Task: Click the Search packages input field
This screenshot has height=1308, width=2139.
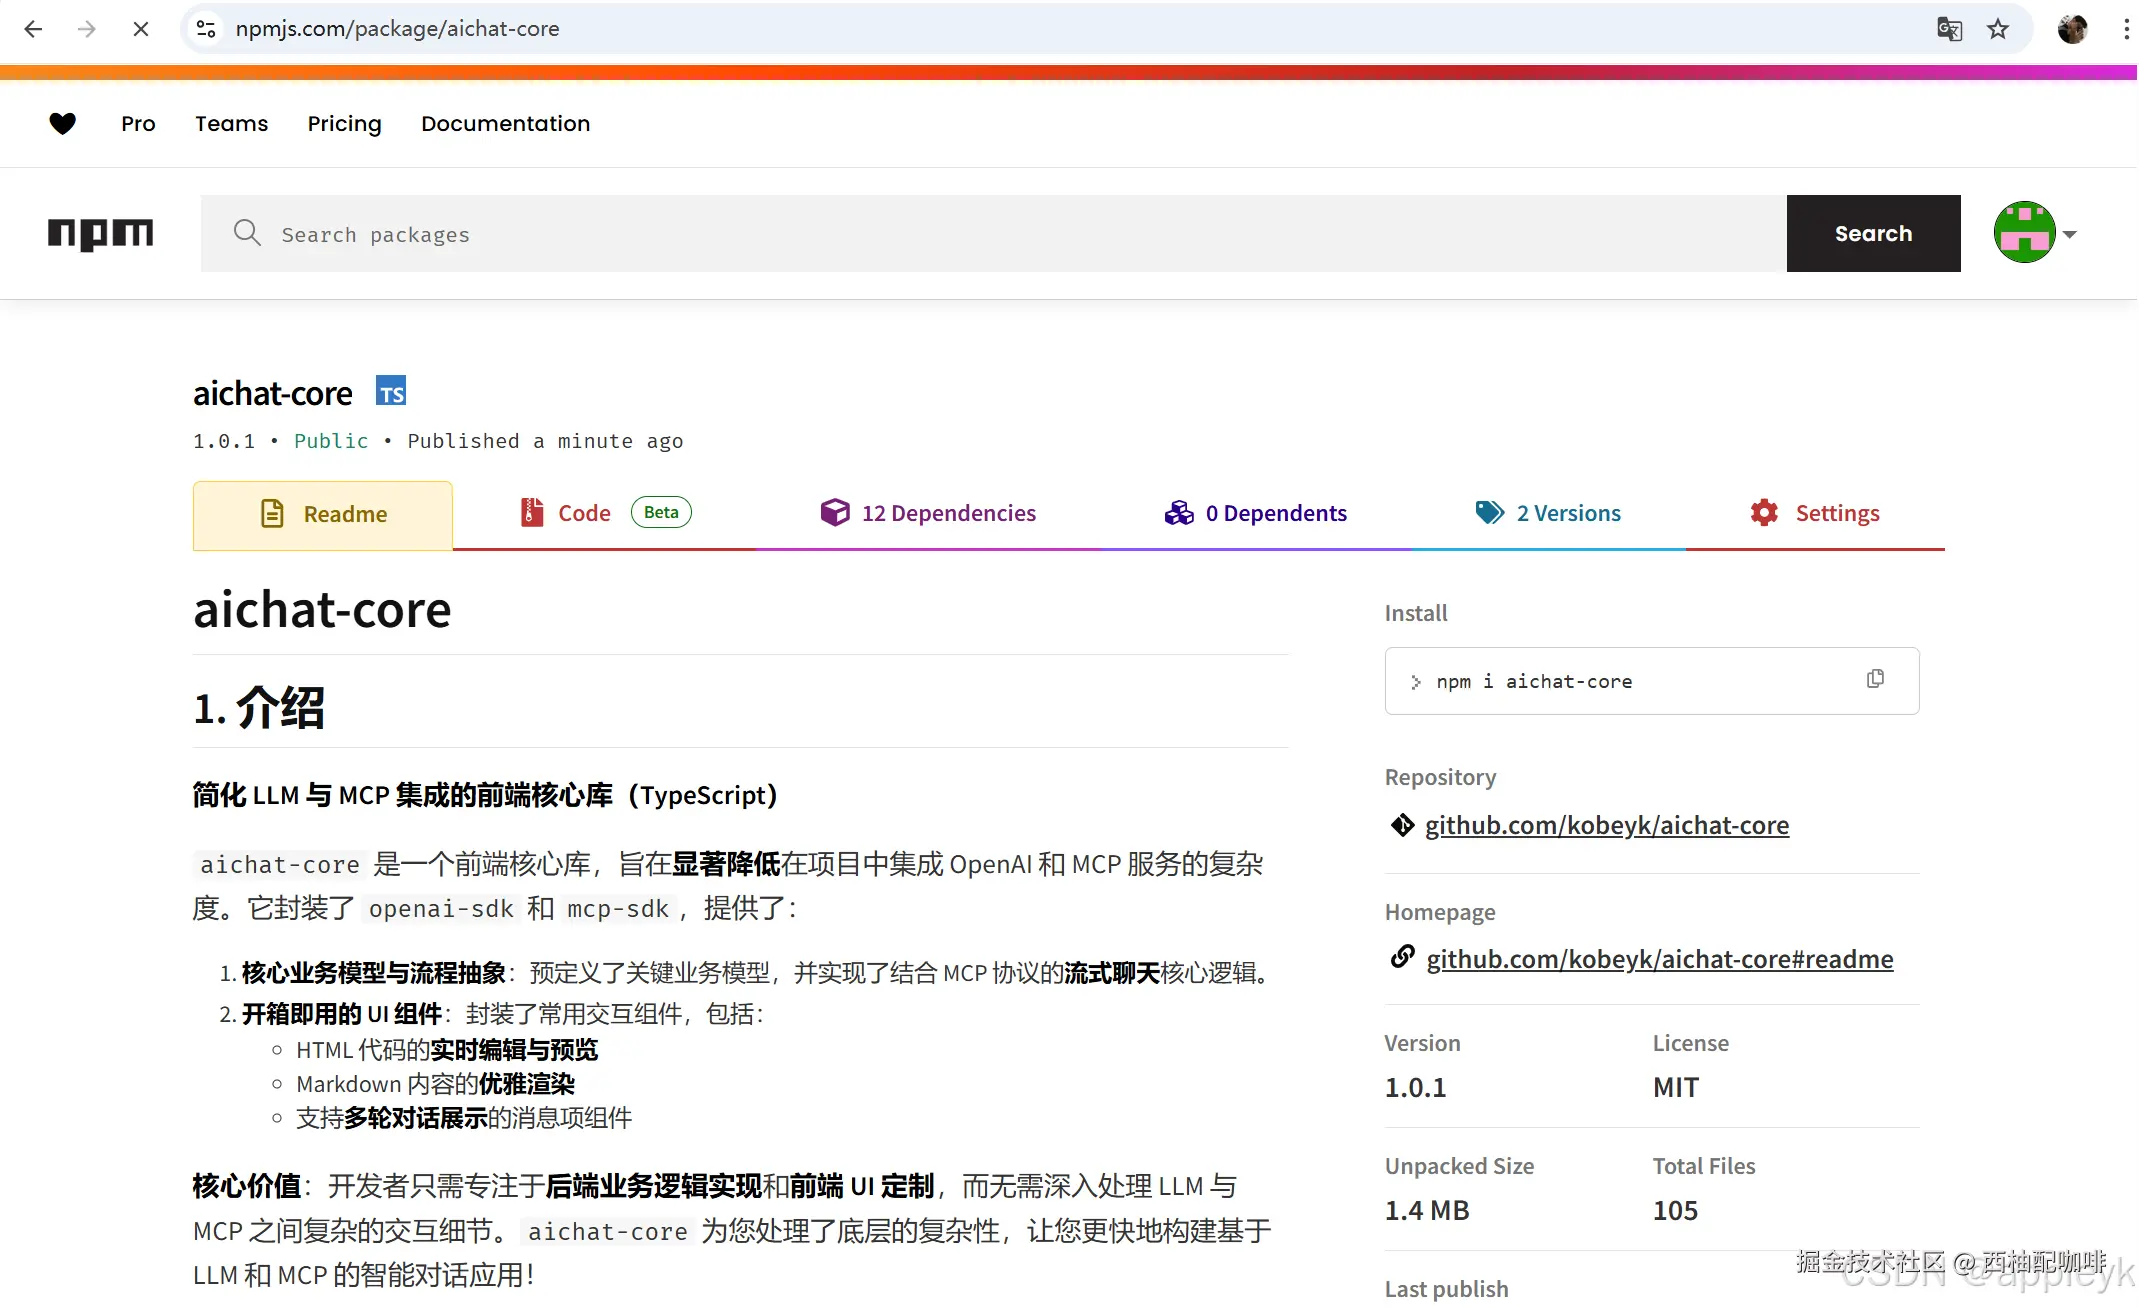Action: click(990, 234)
